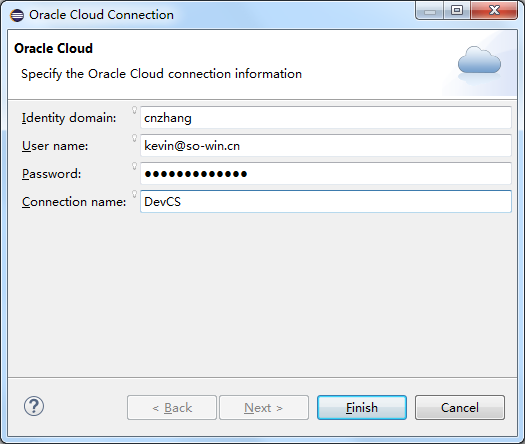Click the Finish button
The image size is (525, 444).
click(x=362, y=408)
